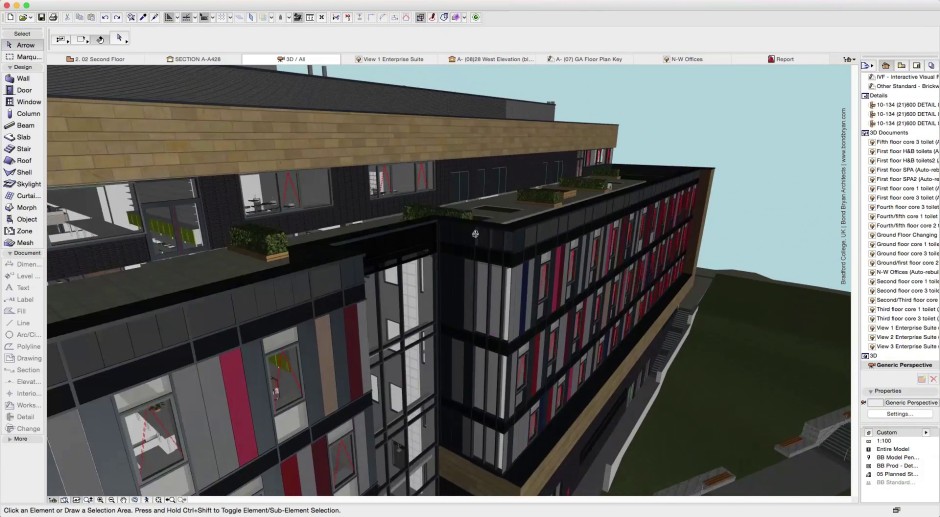This screenshot has height=517, width=940.
Task: Open the Navigator project chooser dropdown
Action: tap(867, 65)
